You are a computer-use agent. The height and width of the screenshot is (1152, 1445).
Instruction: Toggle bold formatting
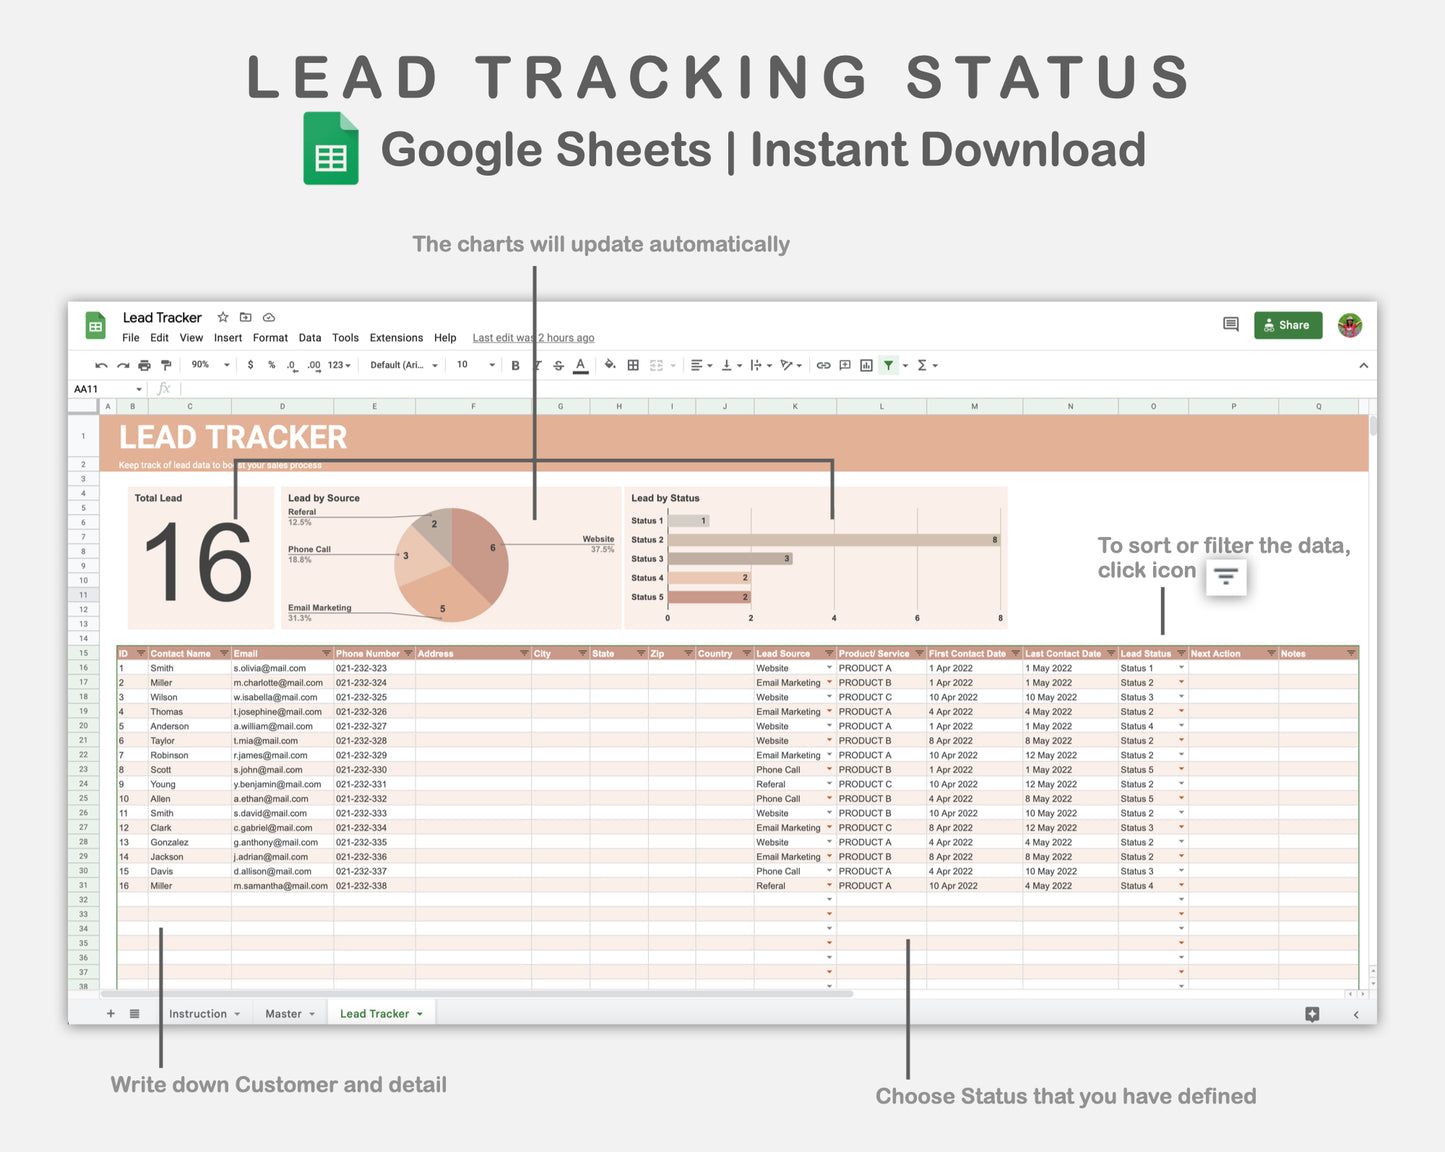[x=514, y=365]
